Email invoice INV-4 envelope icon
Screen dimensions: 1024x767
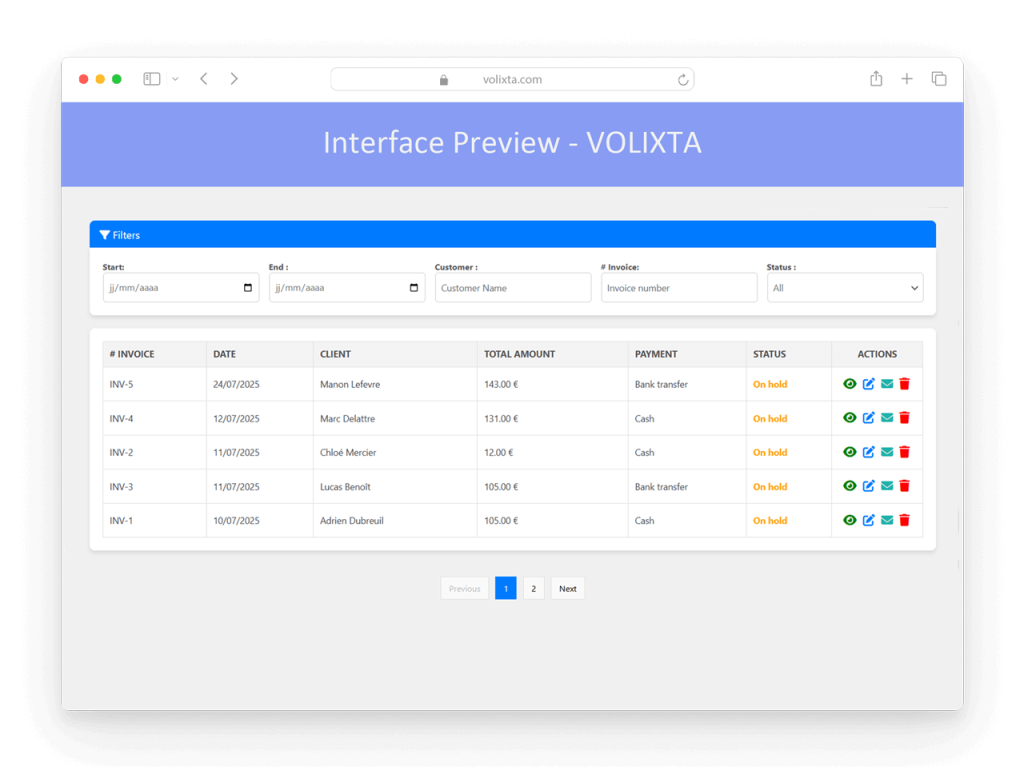[x=887, y=418]
